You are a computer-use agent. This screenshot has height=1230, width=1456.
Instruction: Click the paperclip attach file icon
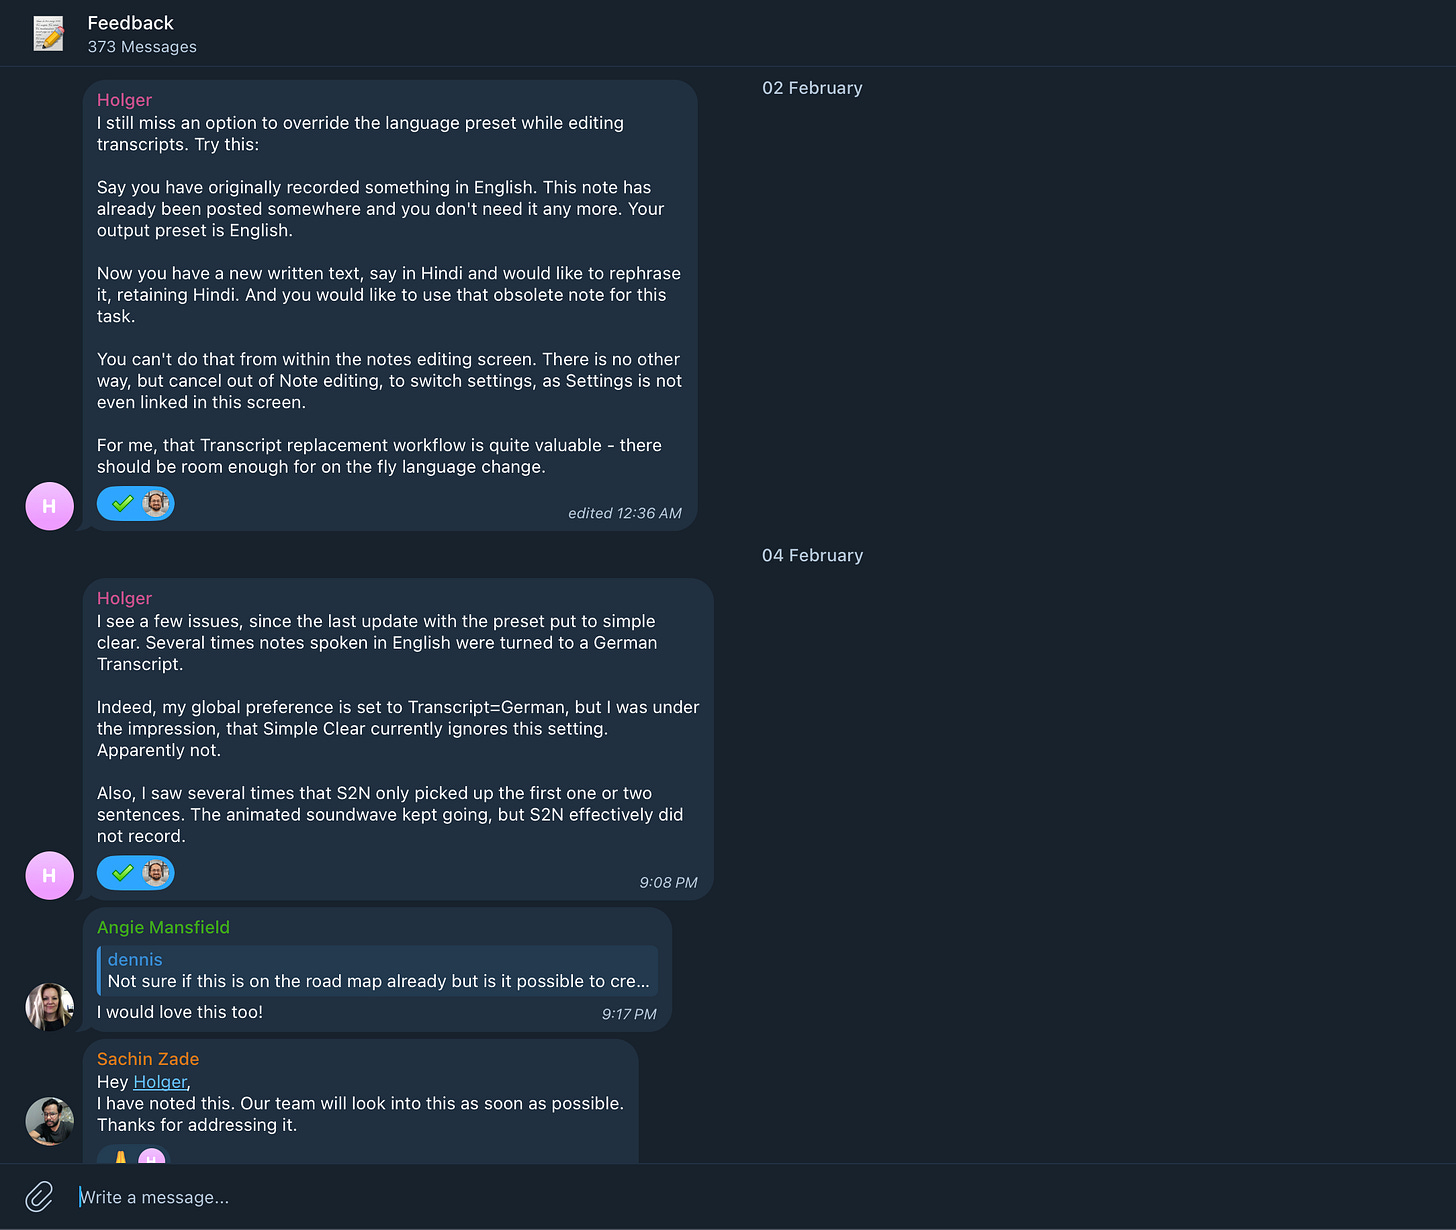(x=39, y=1196)
